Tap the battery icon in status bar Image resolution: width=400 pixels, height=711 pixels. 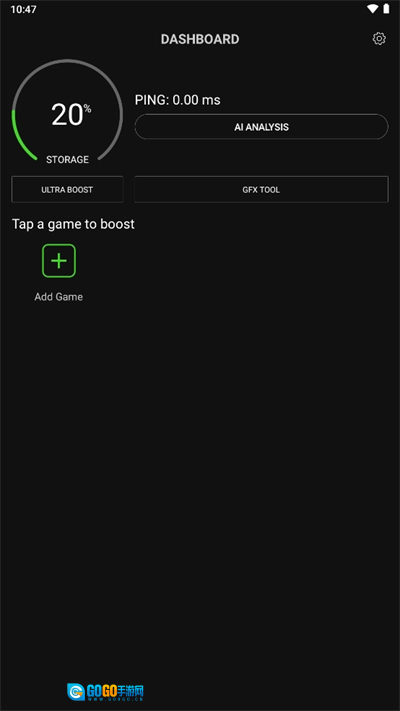coord(386,9)
